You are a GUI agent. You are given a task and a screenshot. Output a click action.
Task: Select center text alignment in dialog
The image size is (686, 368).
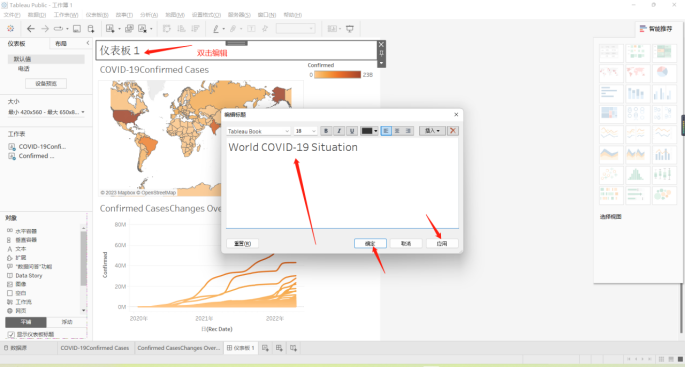397,131
